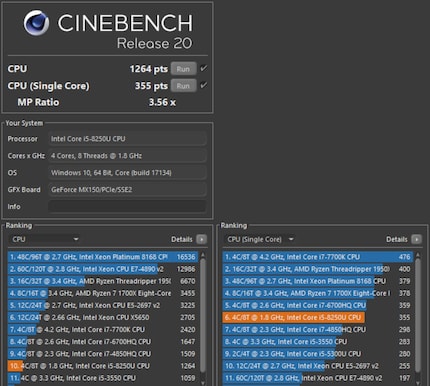The height and width of the screenshot is (386, 430).
Task: Open Details arrow in CPU ranking panel
Action: click(201, 239)
